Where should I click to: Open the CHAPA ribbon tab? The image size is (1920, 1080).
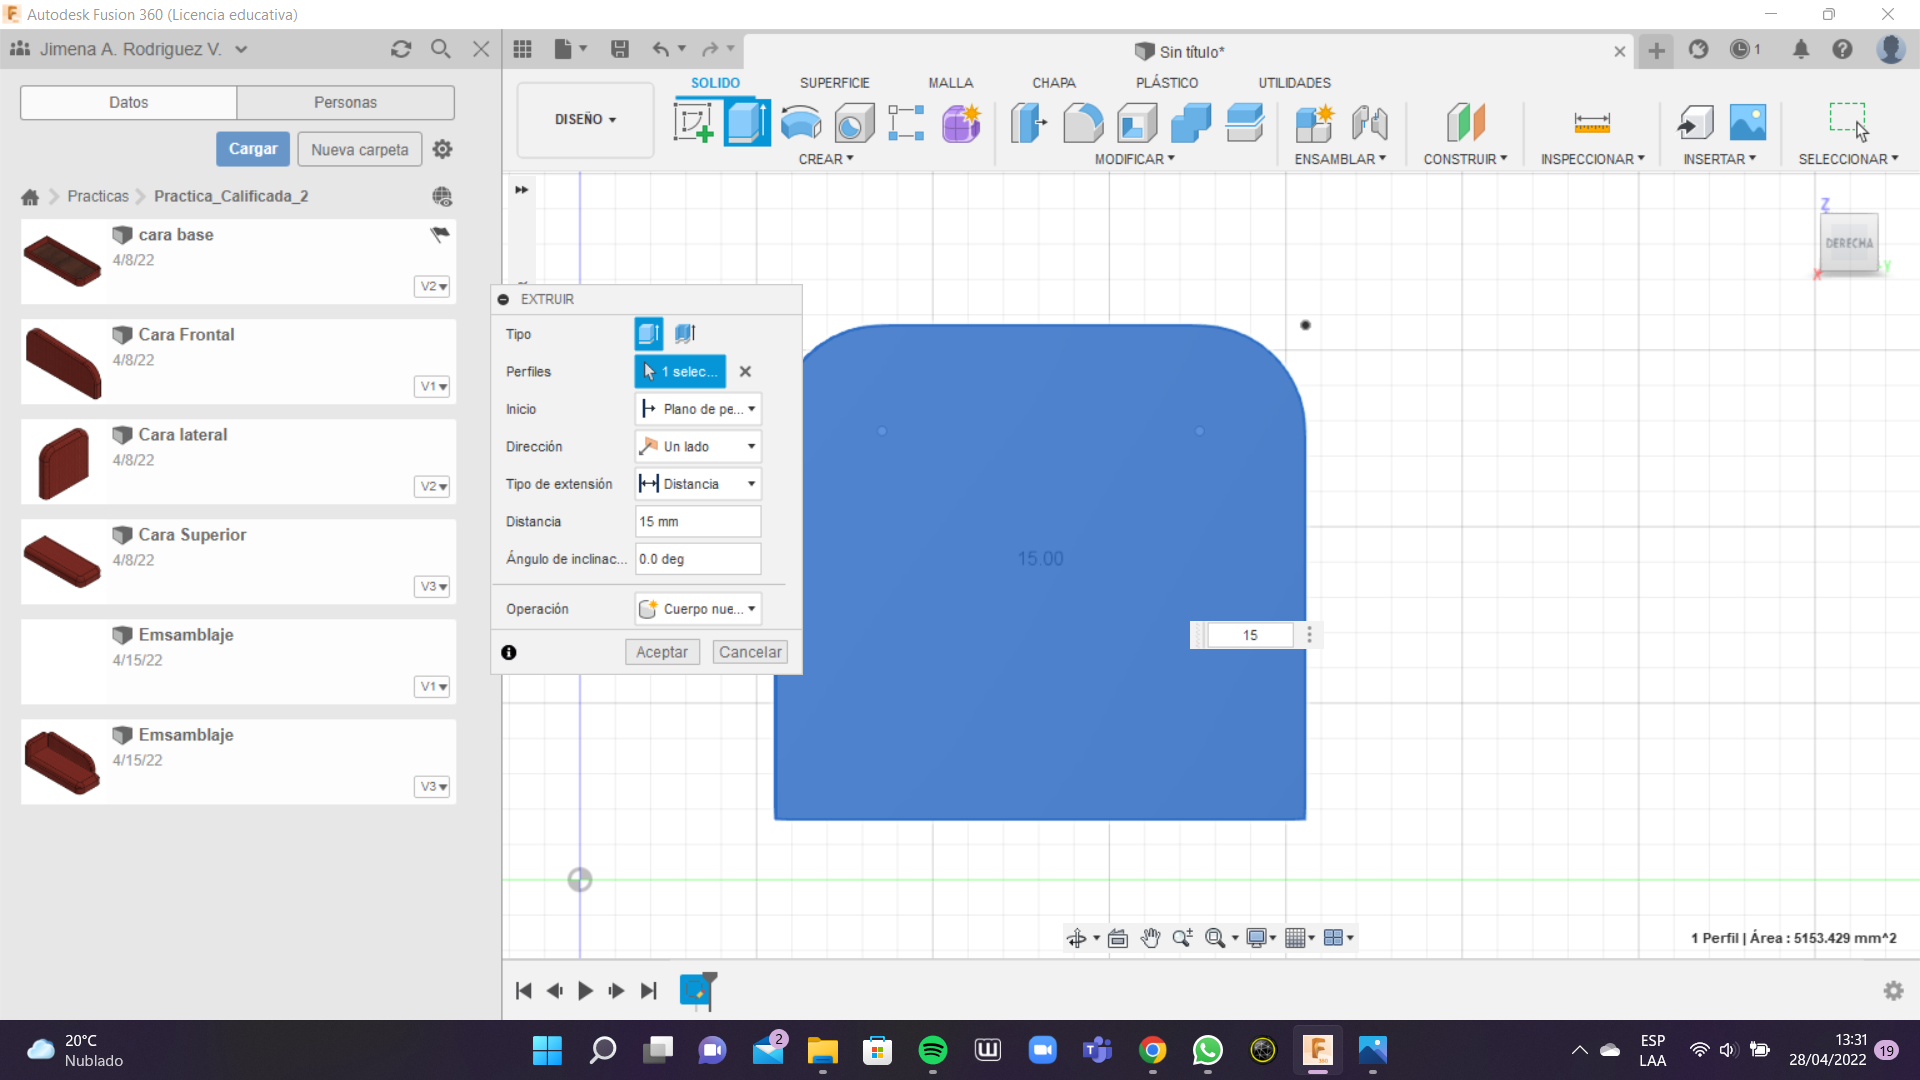point(1053,83)
